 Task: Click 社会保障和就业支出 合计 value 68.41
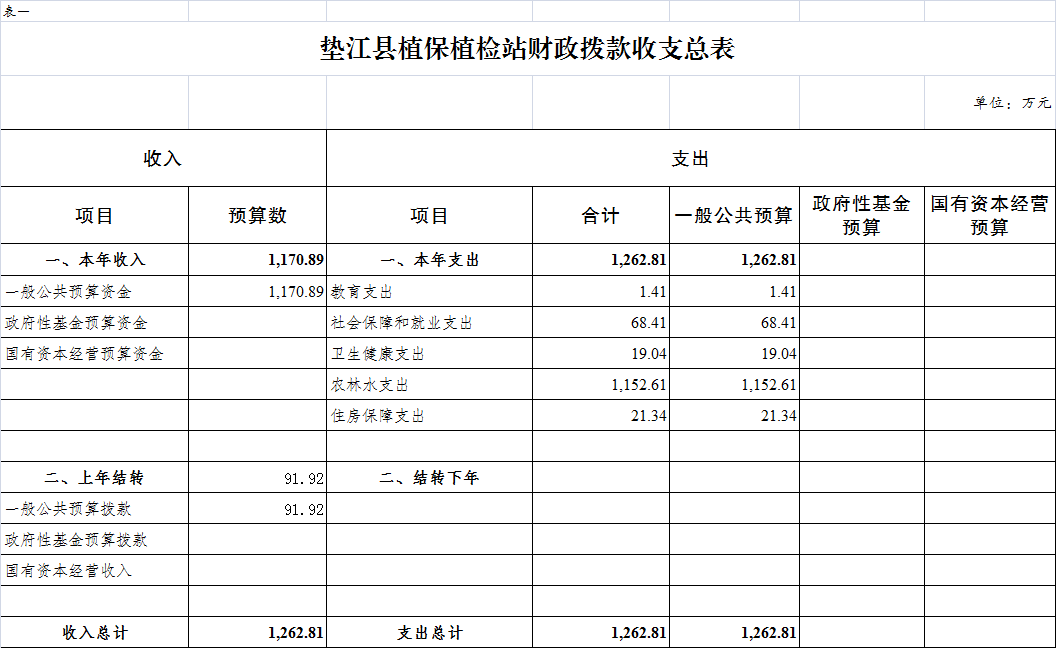649,323
